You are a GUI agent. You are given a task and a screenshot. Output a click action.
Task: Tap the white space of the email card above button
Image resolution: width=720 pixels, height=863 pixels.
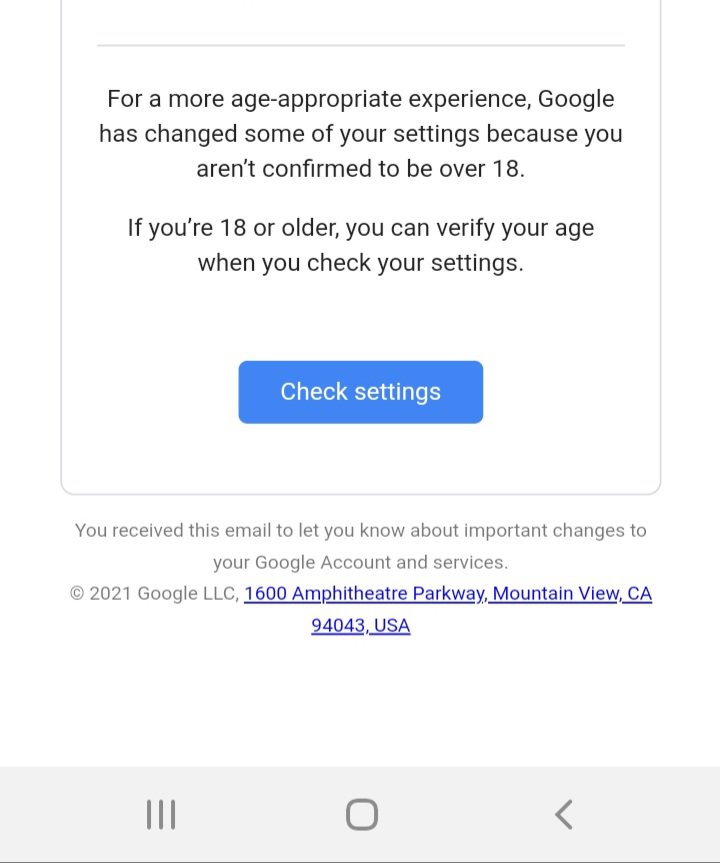pyautogui.click(x=361, y=319)
